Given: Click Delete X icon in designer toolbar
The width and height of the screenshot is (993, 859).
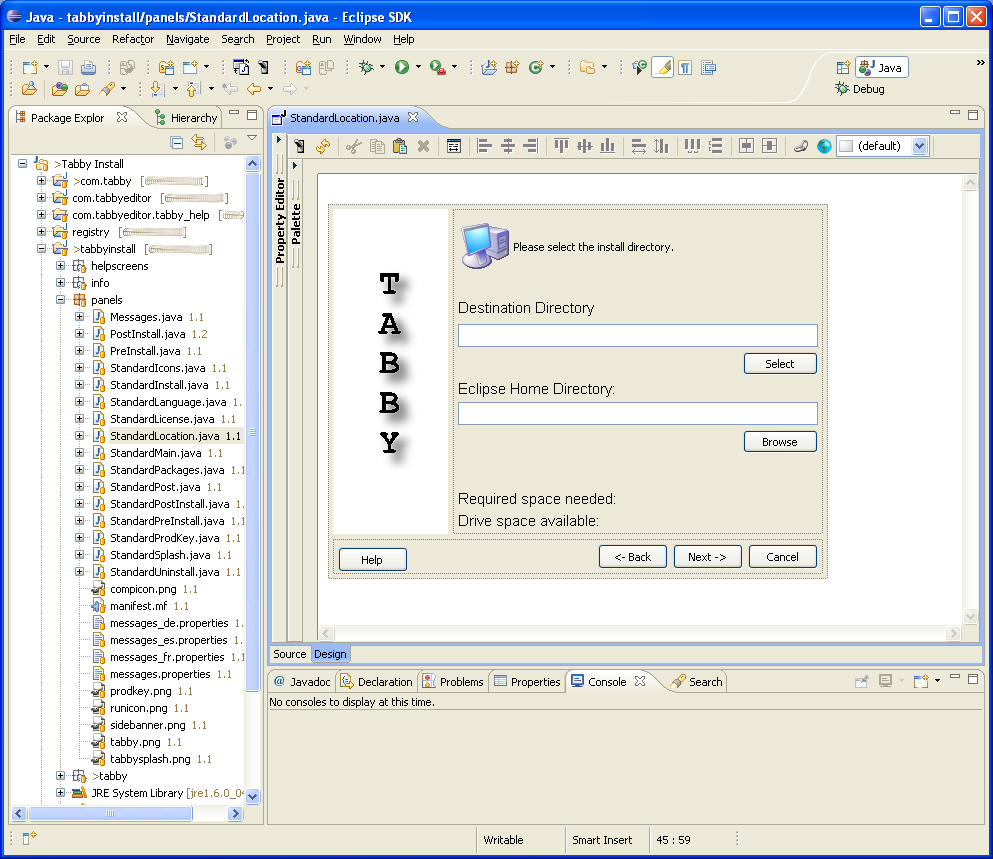Looking at the screenshot, I should [x=423, y=146].
